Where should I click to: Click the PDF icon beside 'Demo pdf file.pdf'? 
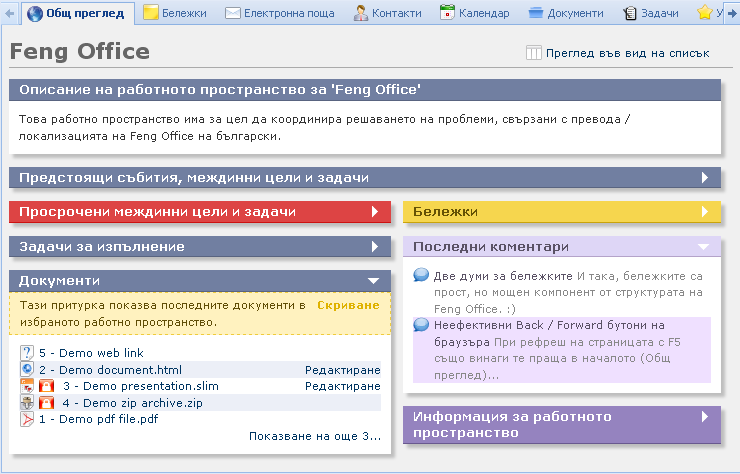tap(27, 419)
